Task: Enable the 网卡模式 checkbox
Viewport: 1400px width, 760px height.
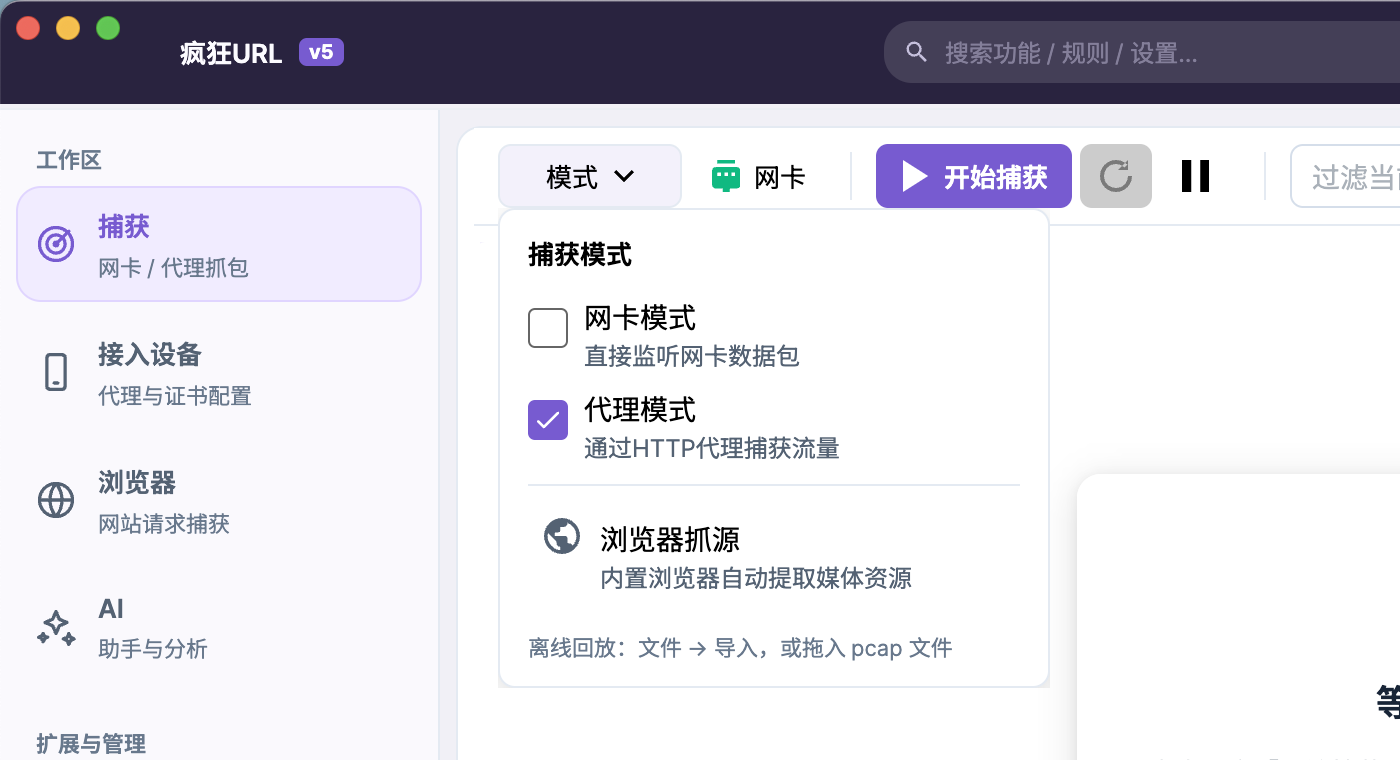Action: pos(548,328)
